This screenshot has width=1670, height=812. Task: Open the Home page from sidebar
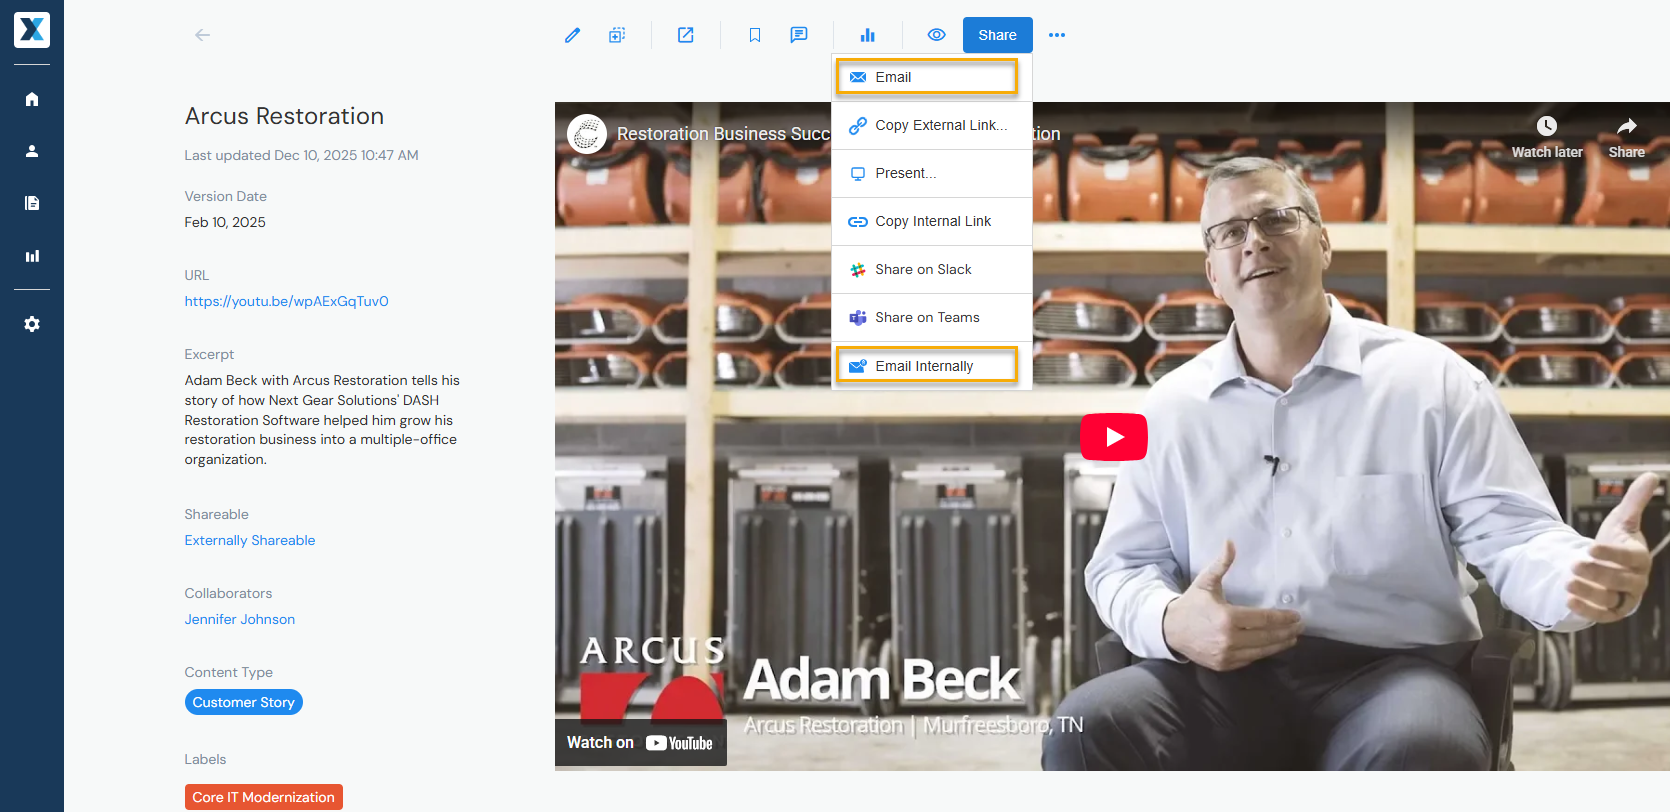click(x=32, y=99)
